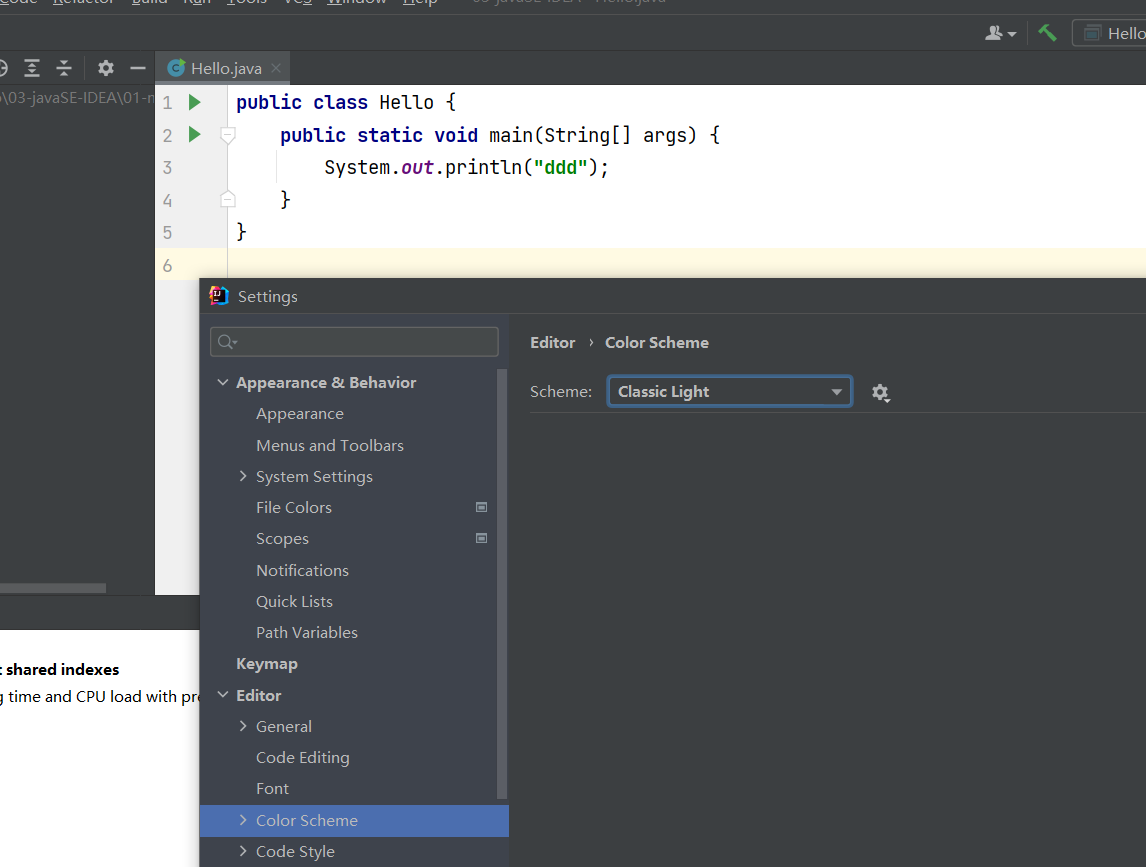Open the Scopes settings page
This screenshot has width=1146, height=867.
click(282, 539)
